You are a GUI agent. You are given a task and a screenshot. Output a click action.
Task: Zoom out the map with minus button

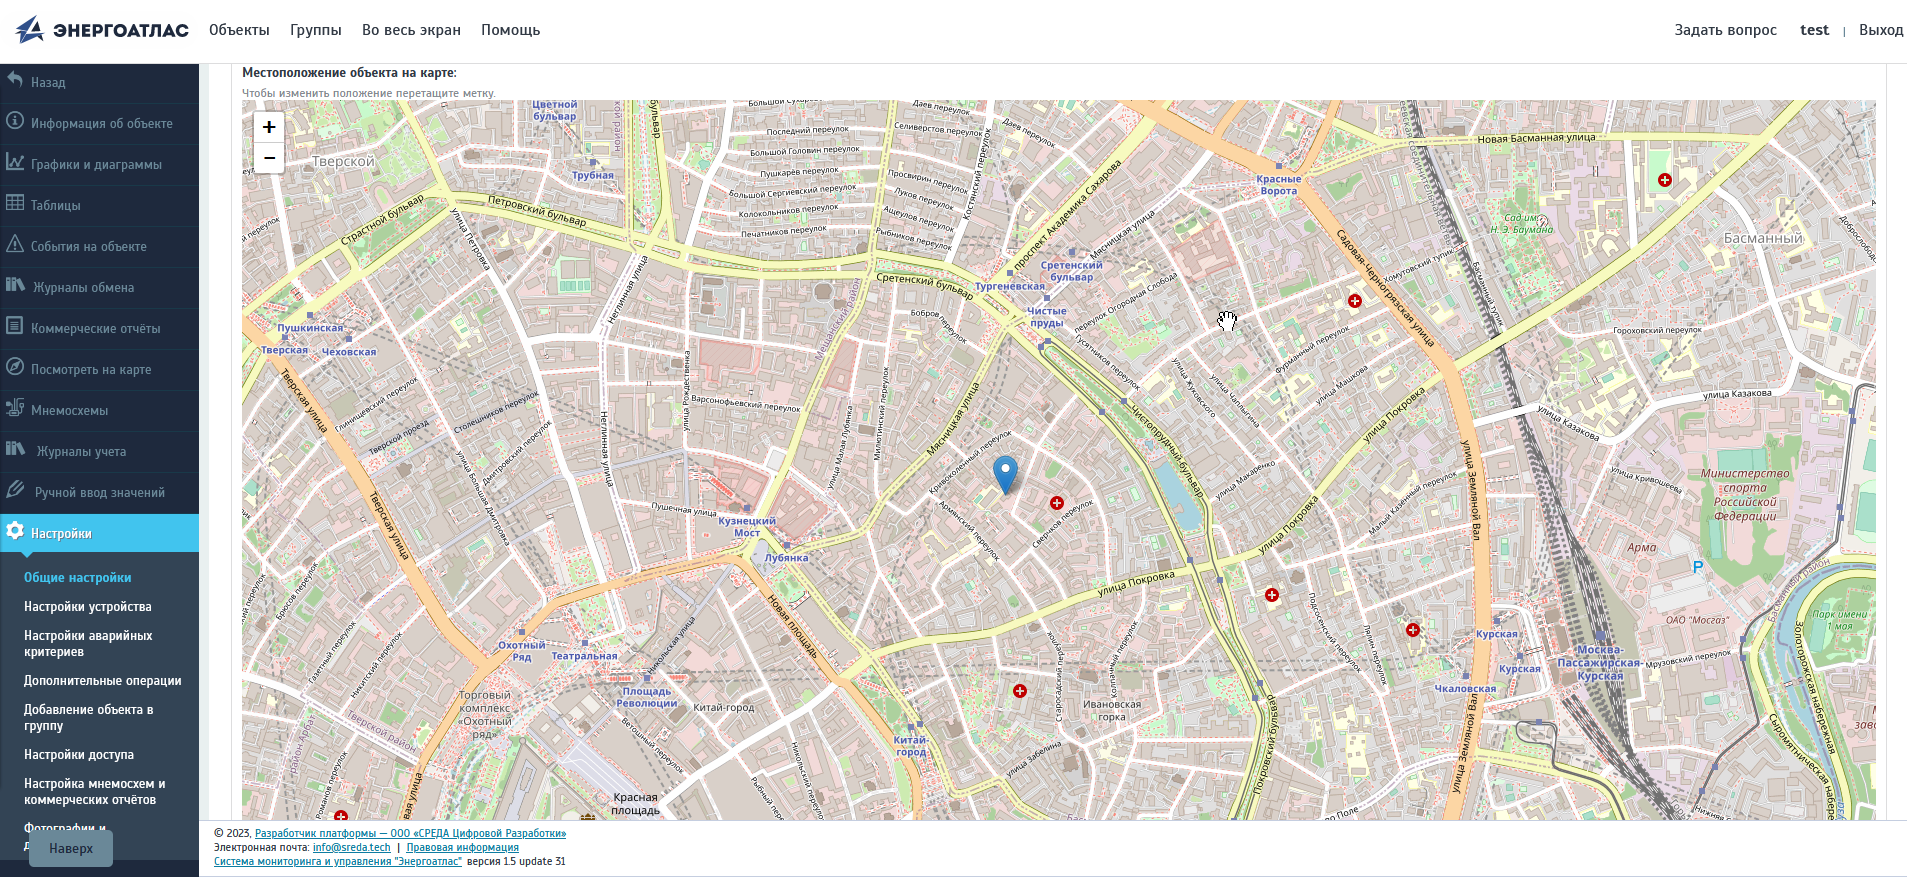tap(269, 158)
